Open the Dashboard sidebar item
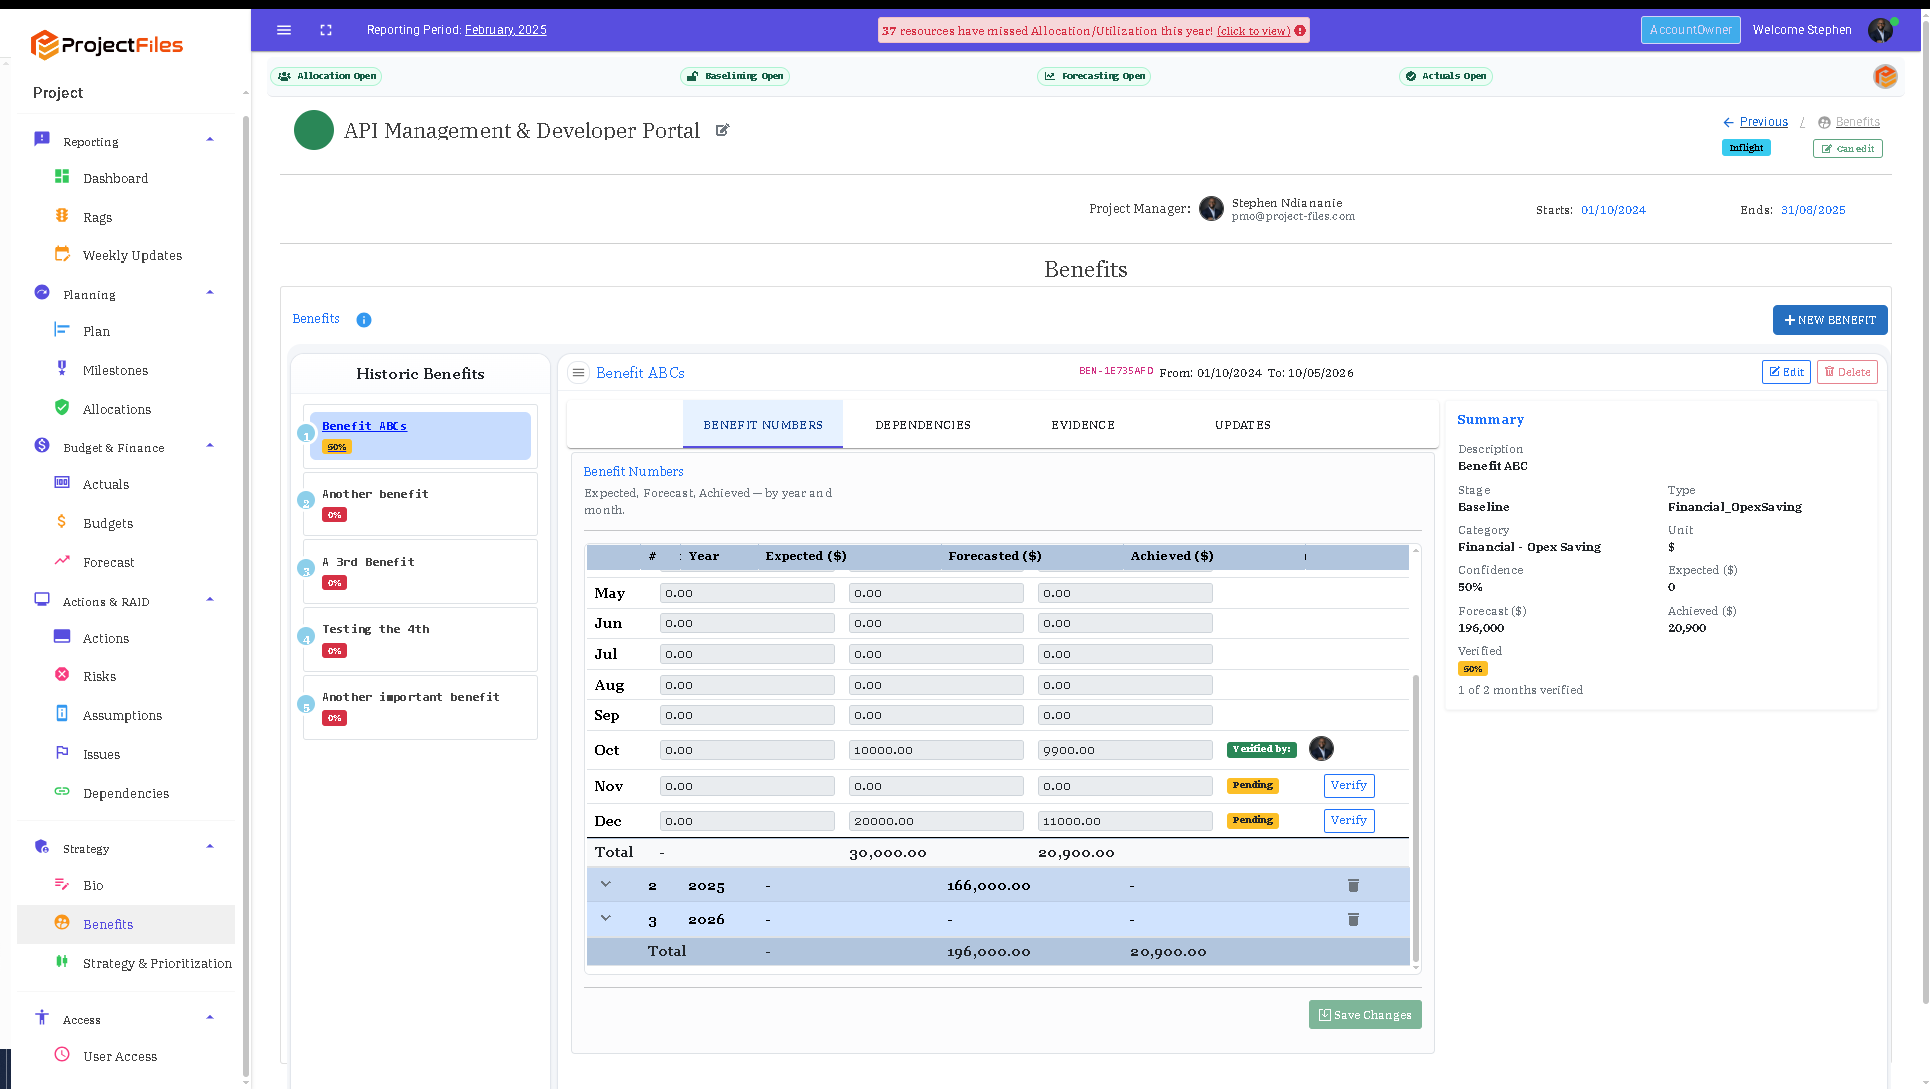The height and width of the screenshot is (1089, 1930). tap(115, 178)
